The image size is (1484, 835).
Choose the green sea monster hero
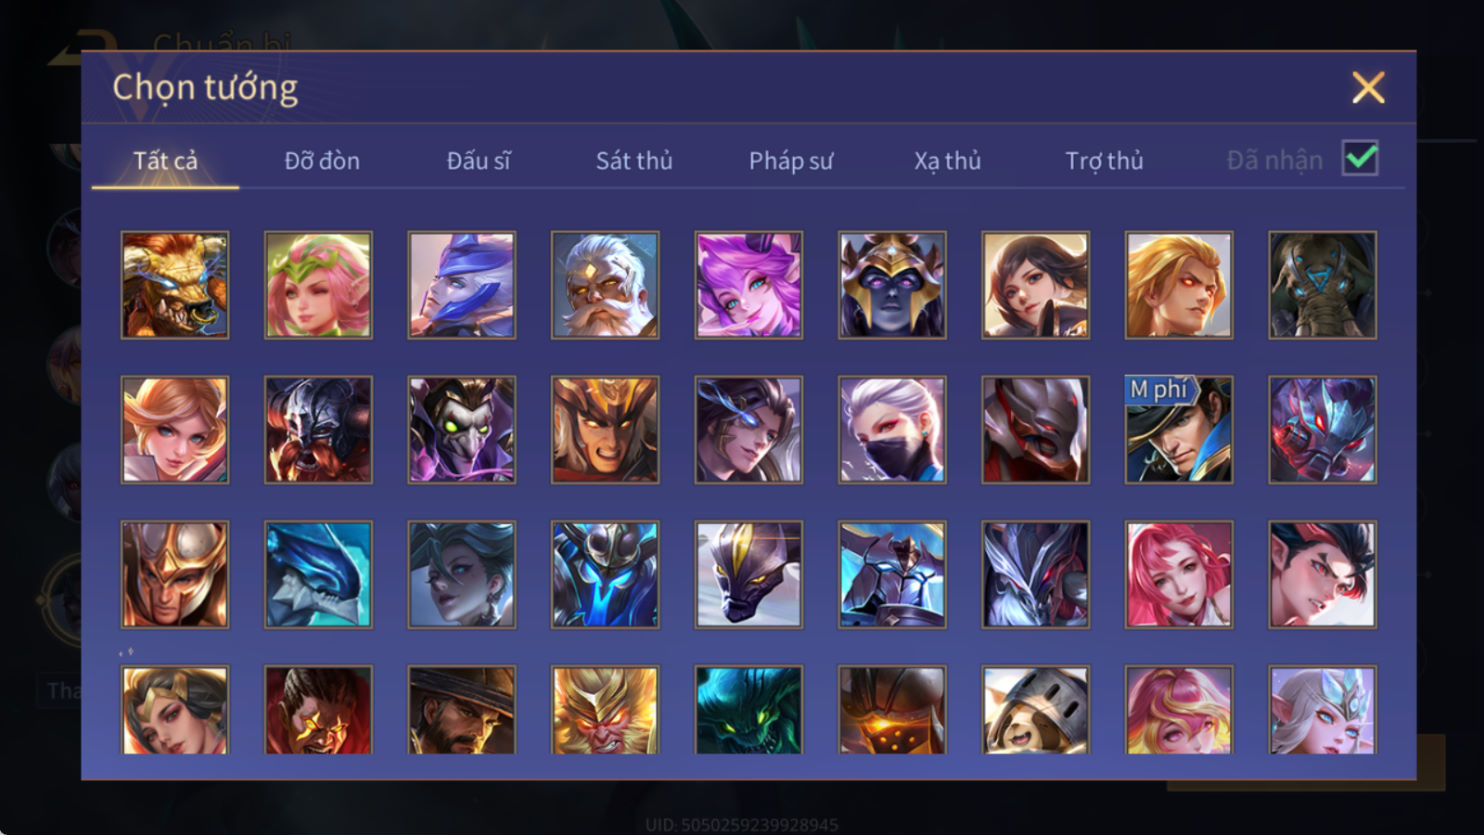pyautogui.click(x=749, y=710)
